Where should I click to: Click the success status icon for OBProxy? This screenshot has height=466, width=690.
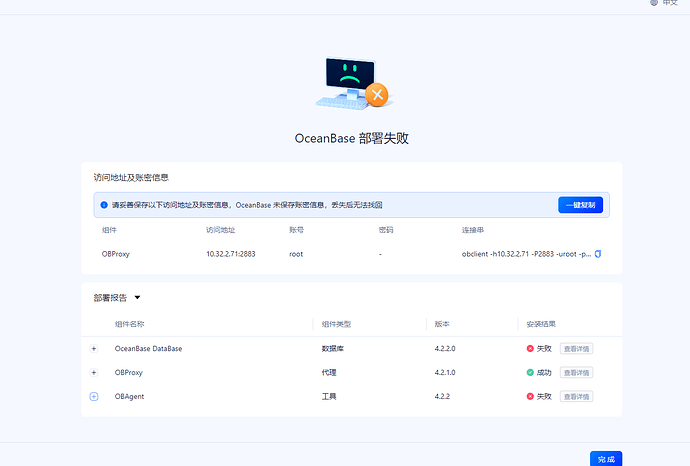[x=530, y=372]
